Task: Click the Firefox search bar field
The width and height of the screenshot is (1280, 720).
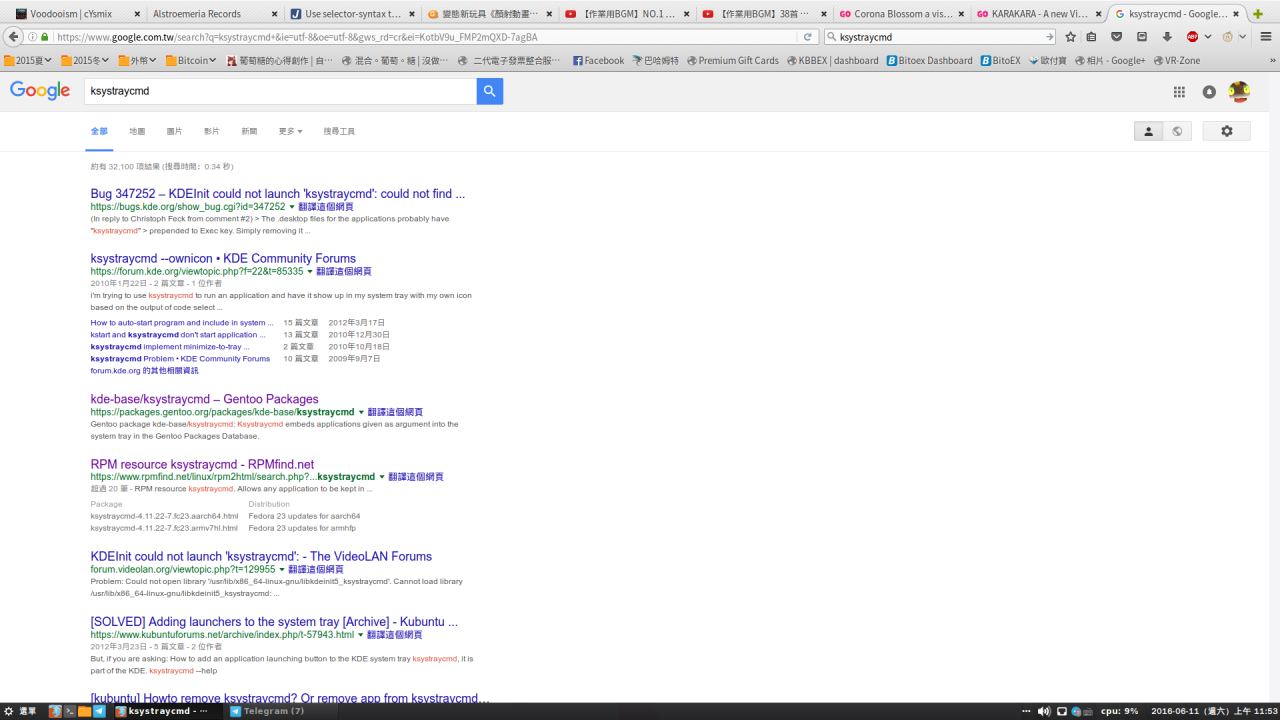Action: (x=940, y=37)
